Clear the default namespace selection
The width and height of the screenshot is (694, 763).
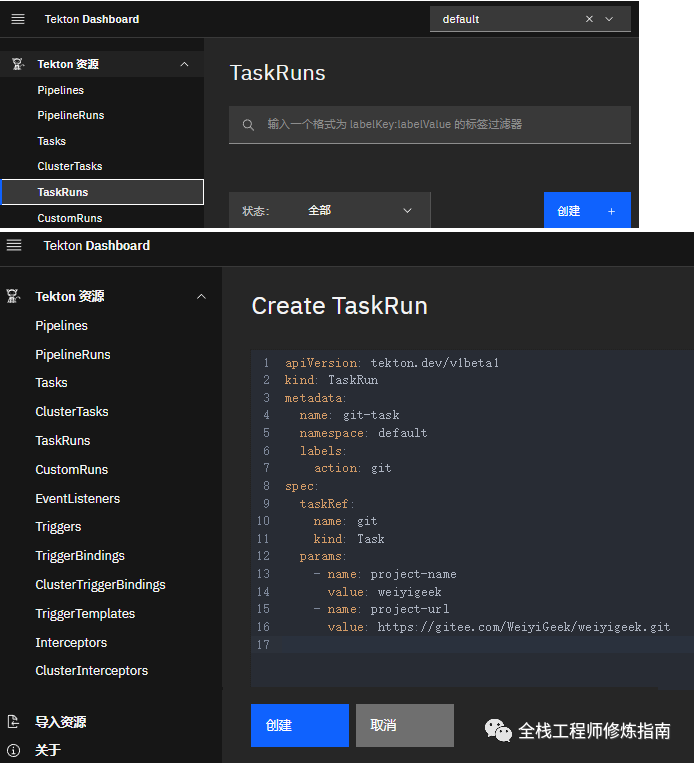point(589,19)
